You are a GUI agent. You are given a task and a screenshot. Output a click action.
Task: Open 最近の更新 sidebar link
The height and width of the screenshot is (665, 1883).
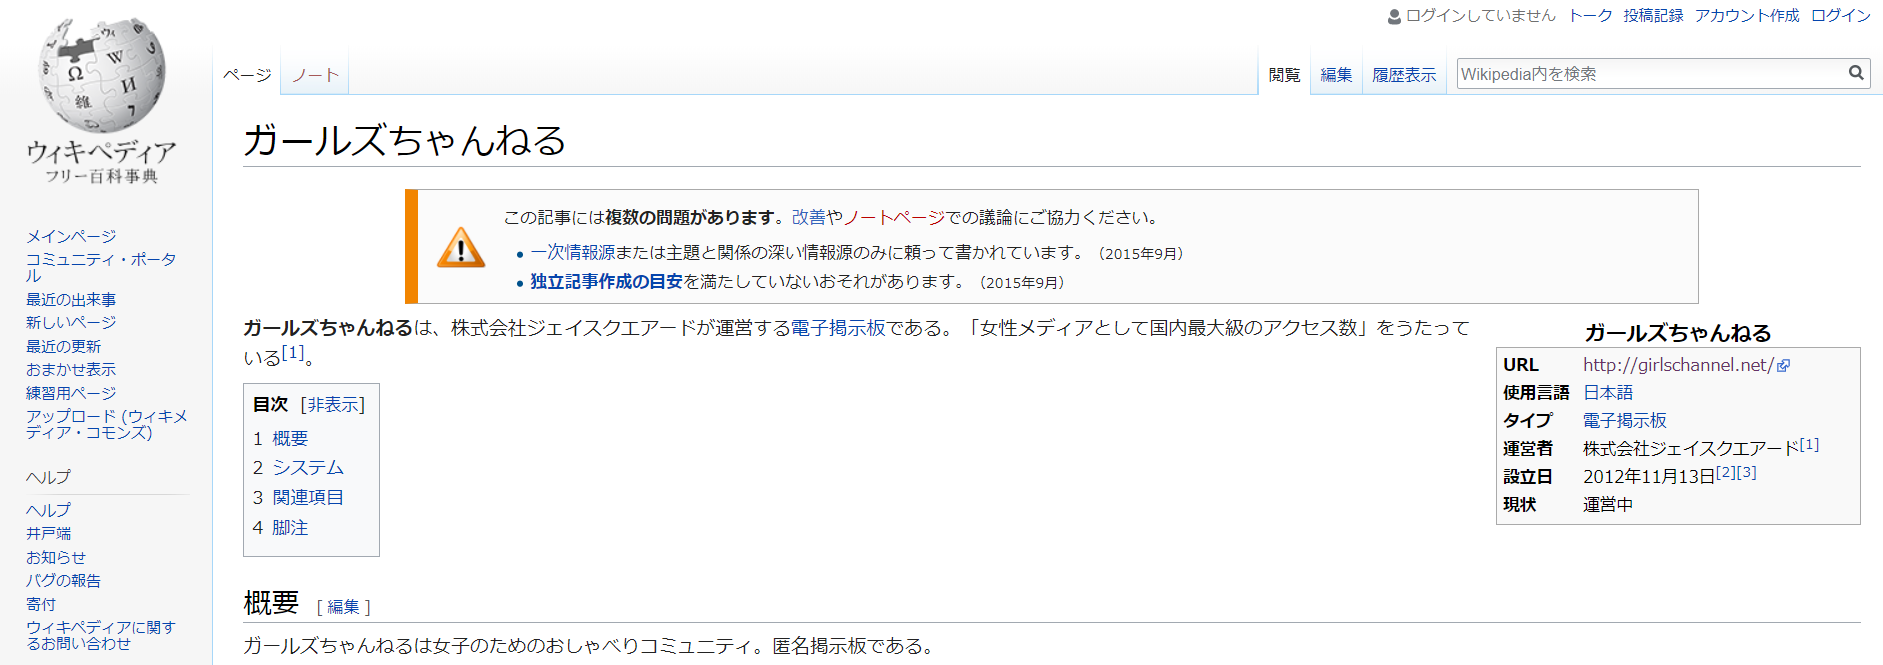click(63, 347)
